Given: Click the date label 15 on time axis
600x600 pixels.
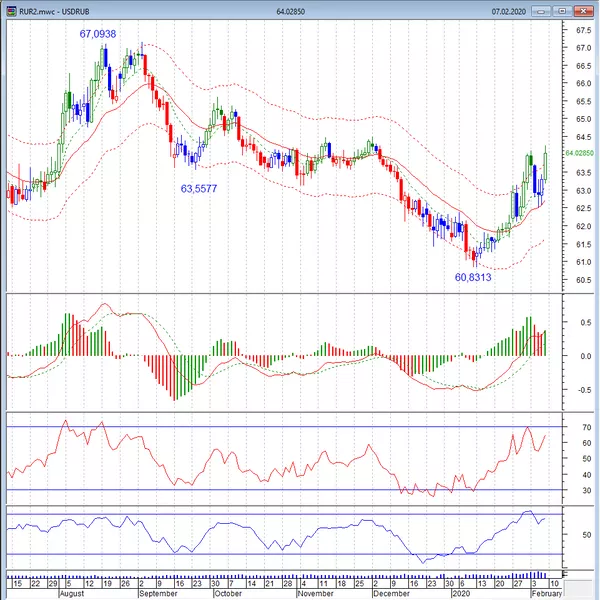Looking at the screenshot, I should (17, 584).
